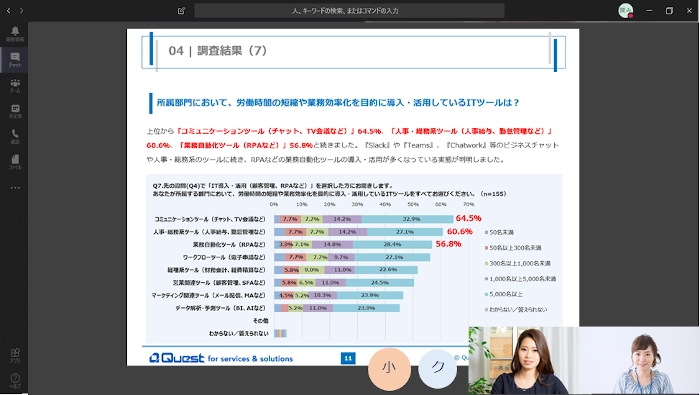The image size is (700, 395).
Task: Open the profile avatar menu
Action: pos(625,10)
